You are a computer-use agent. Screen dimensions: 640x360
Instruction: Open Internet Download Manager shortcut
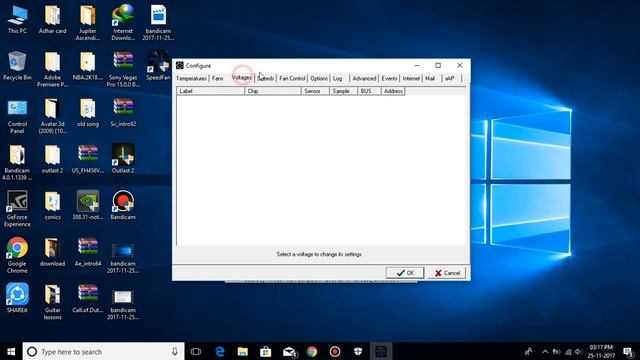[123, 22]
